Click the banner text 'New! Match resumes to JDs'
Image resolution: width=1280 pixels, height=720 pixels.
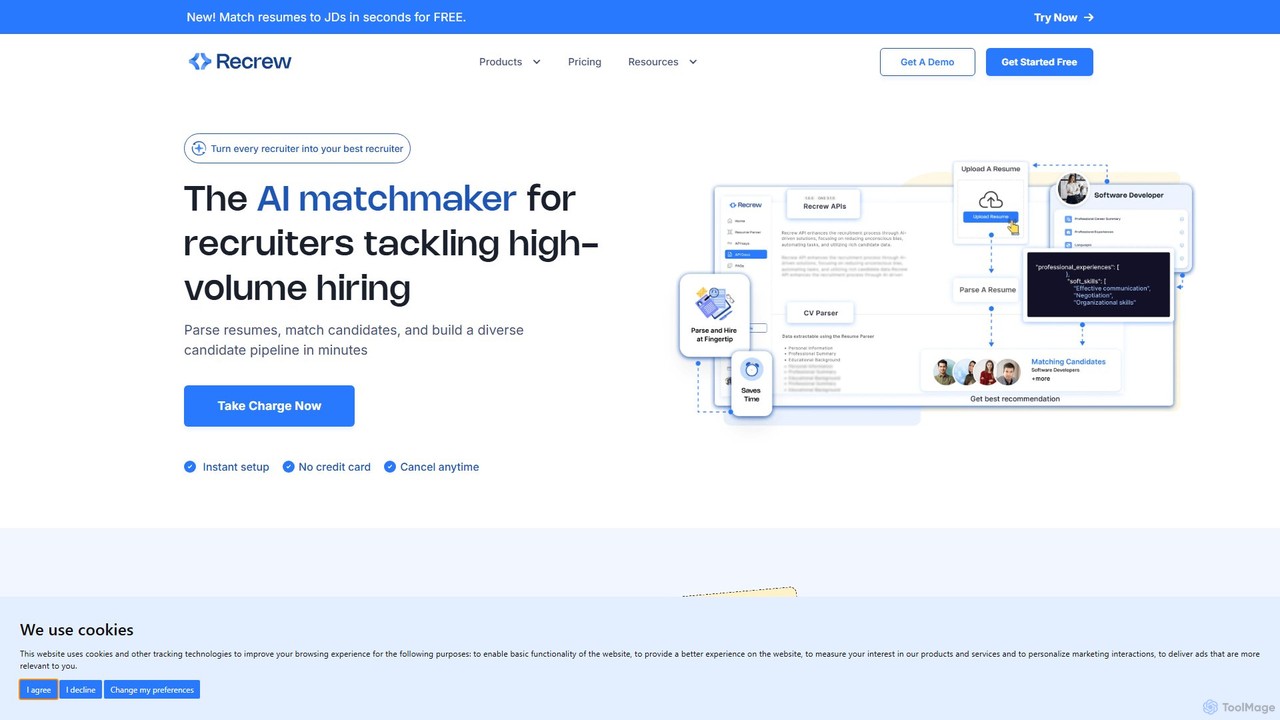pyautogui.click(x=326, y=17)
